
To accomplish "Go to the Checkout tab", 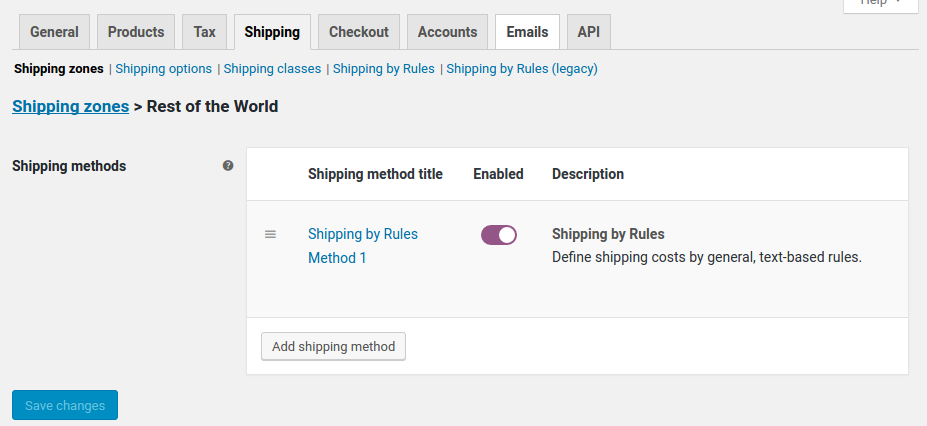I will [x=359, y=32].
